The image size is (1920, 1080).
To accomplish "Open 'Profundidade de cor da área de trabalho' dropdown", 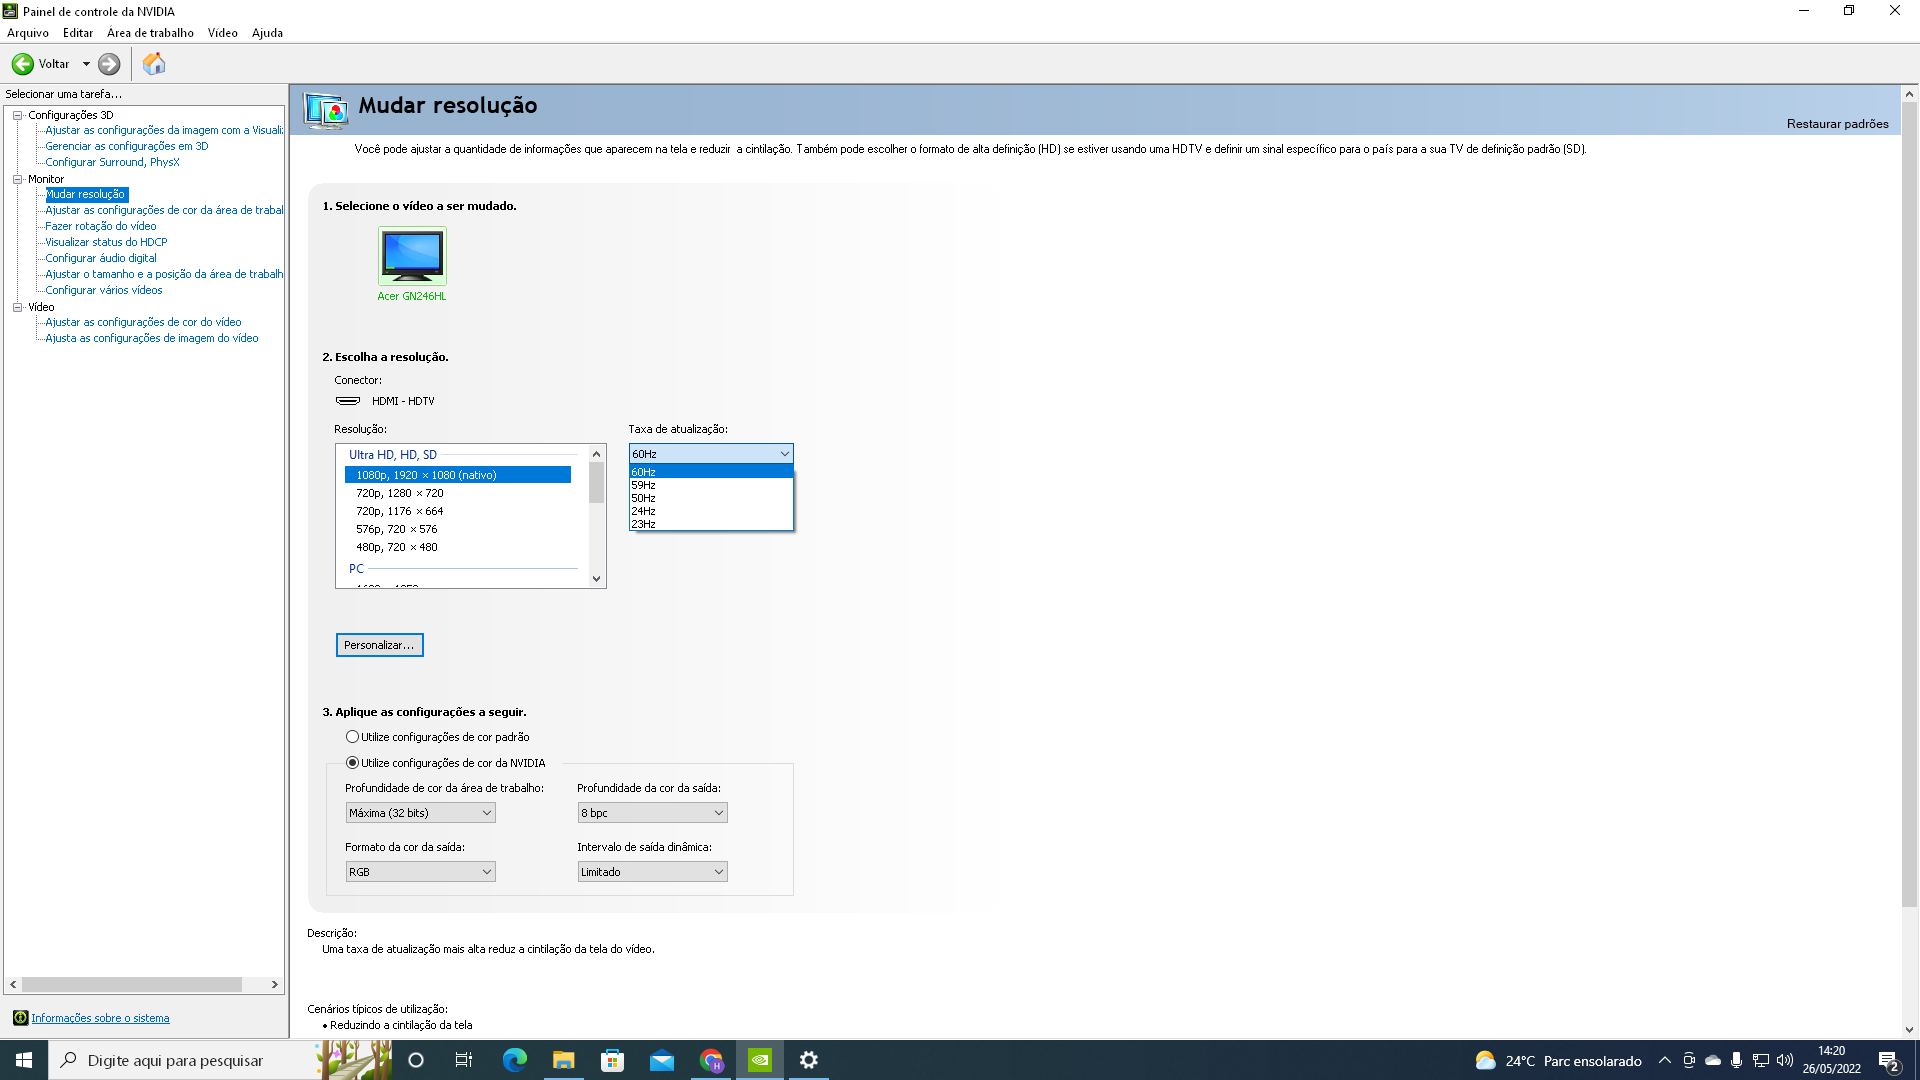I will (x=420, y=813).
